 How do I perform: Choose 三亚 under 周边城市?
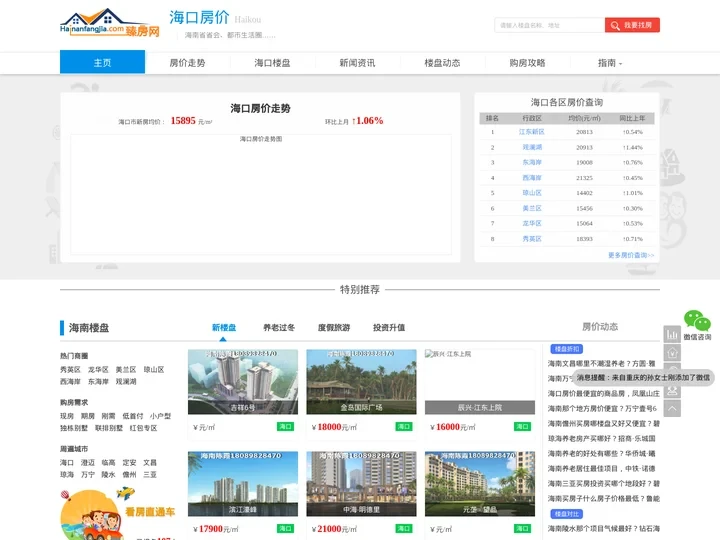[x=150, y=474]
